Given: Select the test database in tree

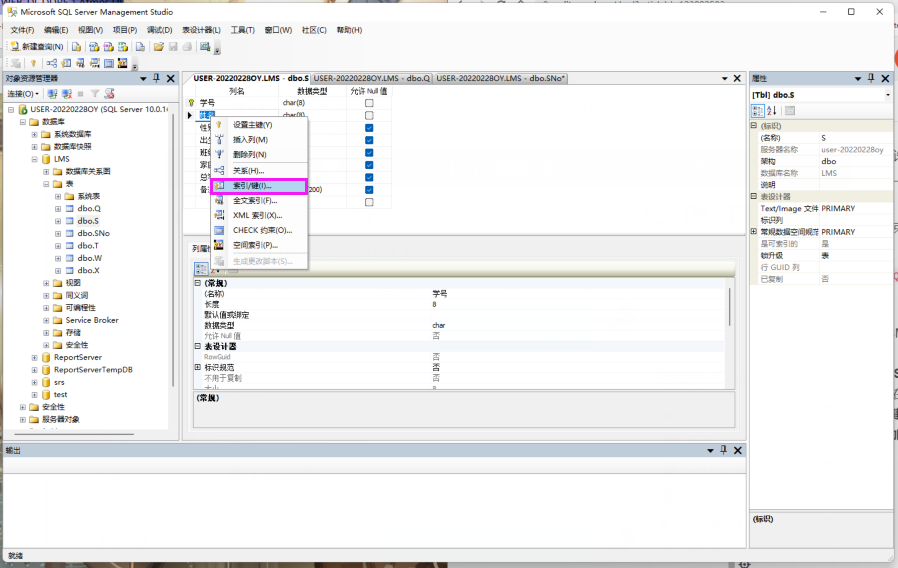Looking at the screenshot, I should 60,395.
